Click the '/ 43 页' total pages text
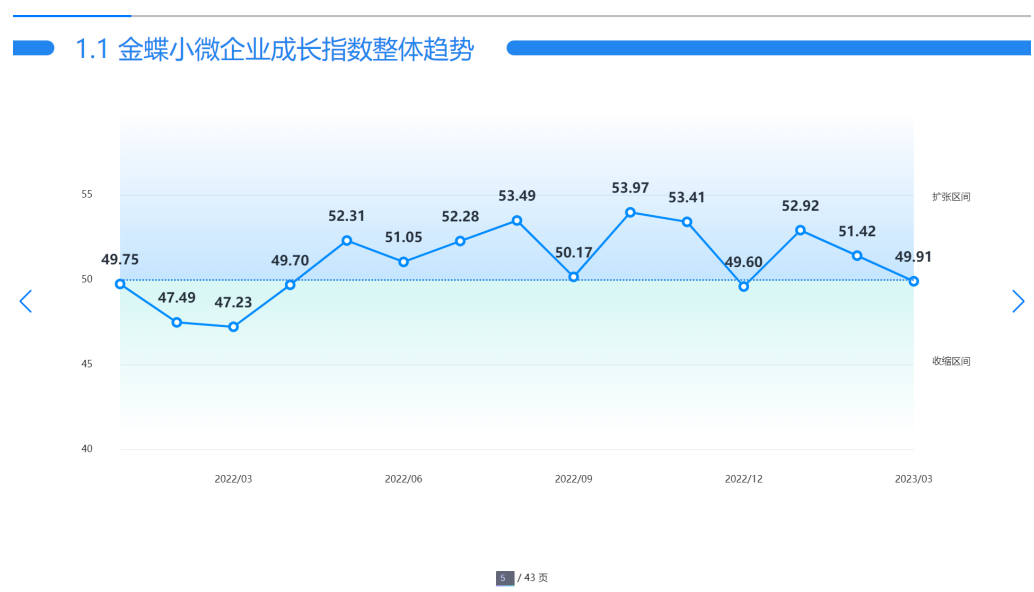Image resolution: width=1034 pixels, height=592 pixels. click(533, 578)
